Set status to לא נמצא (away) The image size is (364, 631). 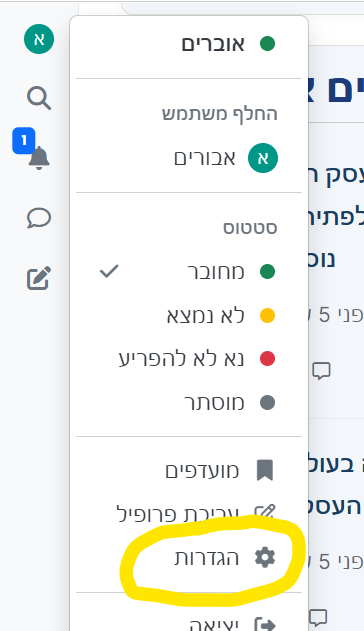(189, 316)
